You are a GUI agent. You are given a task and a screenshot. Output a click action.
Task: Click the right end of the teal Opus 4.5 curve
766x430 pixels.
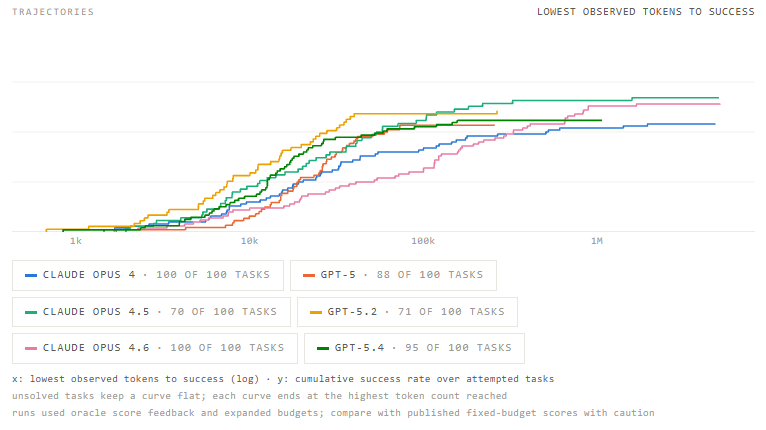point(718,98)
